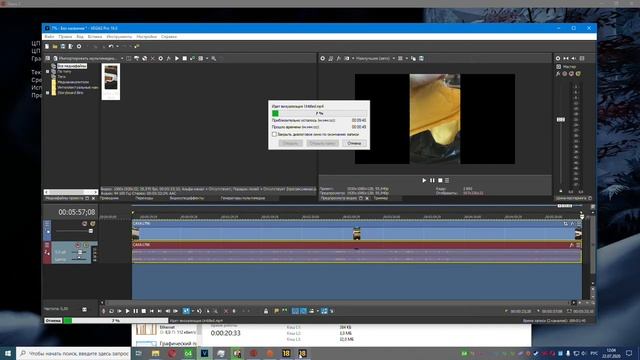Switch to the Transitions tab

point(144,198)
